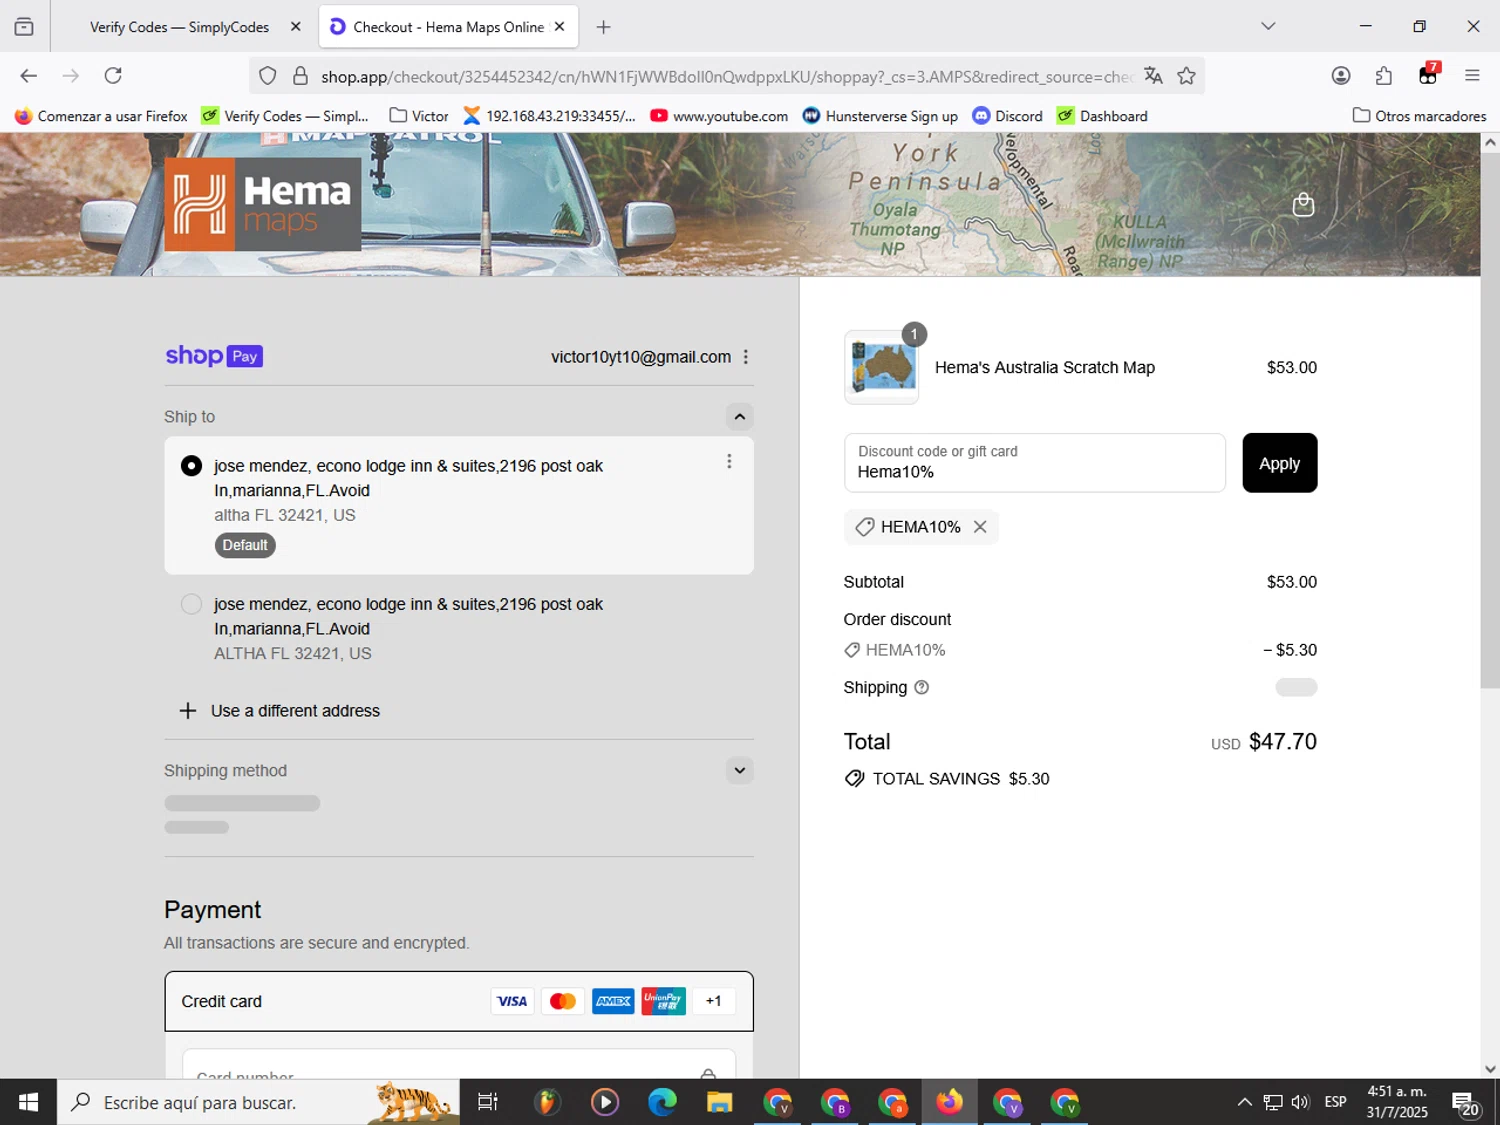Select the ALTHA FL 32421 second address

click(191, 604)
